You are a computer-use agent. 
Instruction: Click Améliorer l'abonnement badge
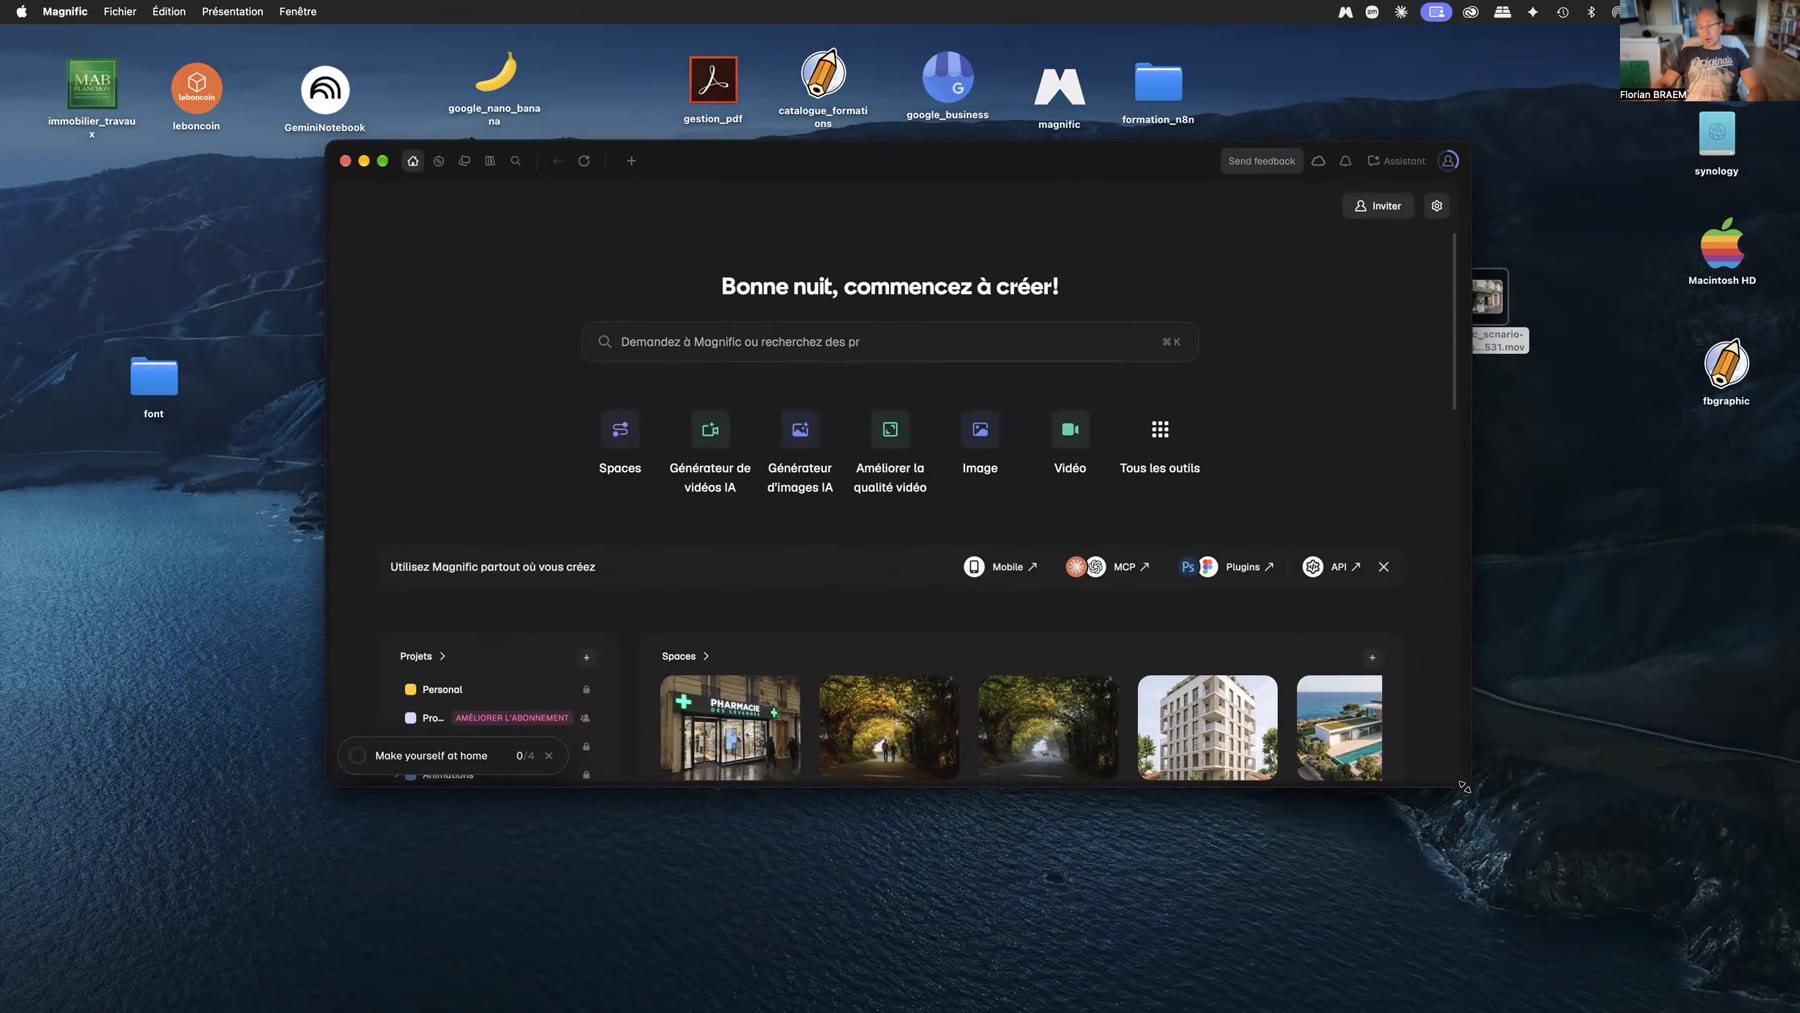click(x=512, y=718)
